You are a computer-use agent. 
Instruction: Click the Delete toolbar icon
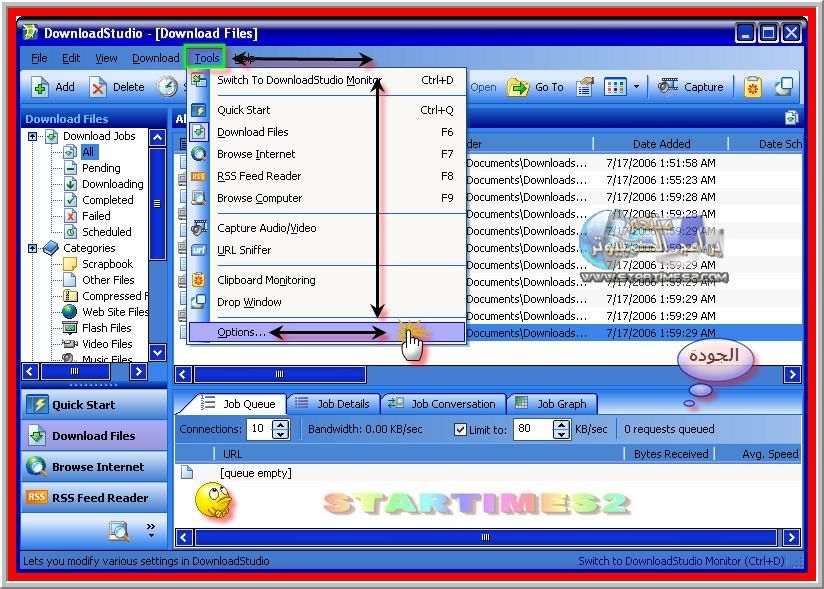(98, 87)
